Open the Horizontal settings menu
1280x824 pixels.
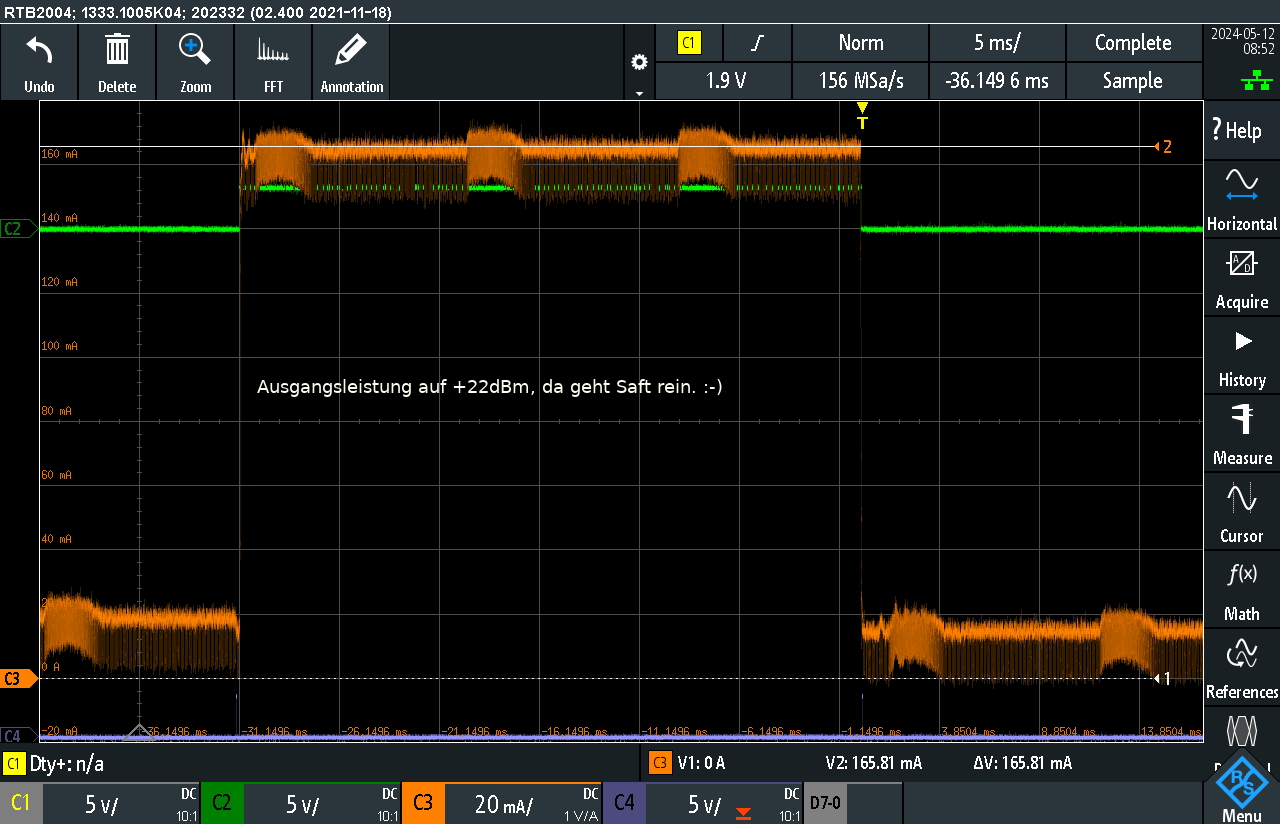1241,199
